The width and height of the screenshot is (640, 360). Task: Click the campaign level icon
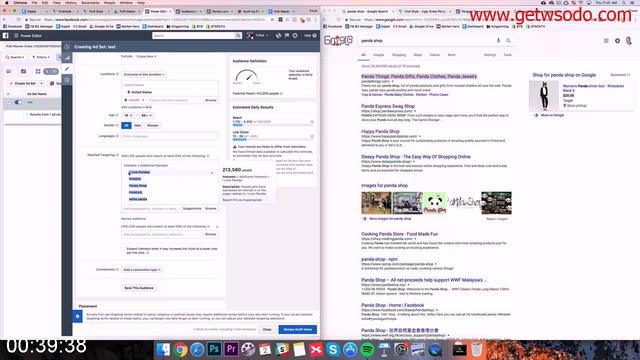9,71
